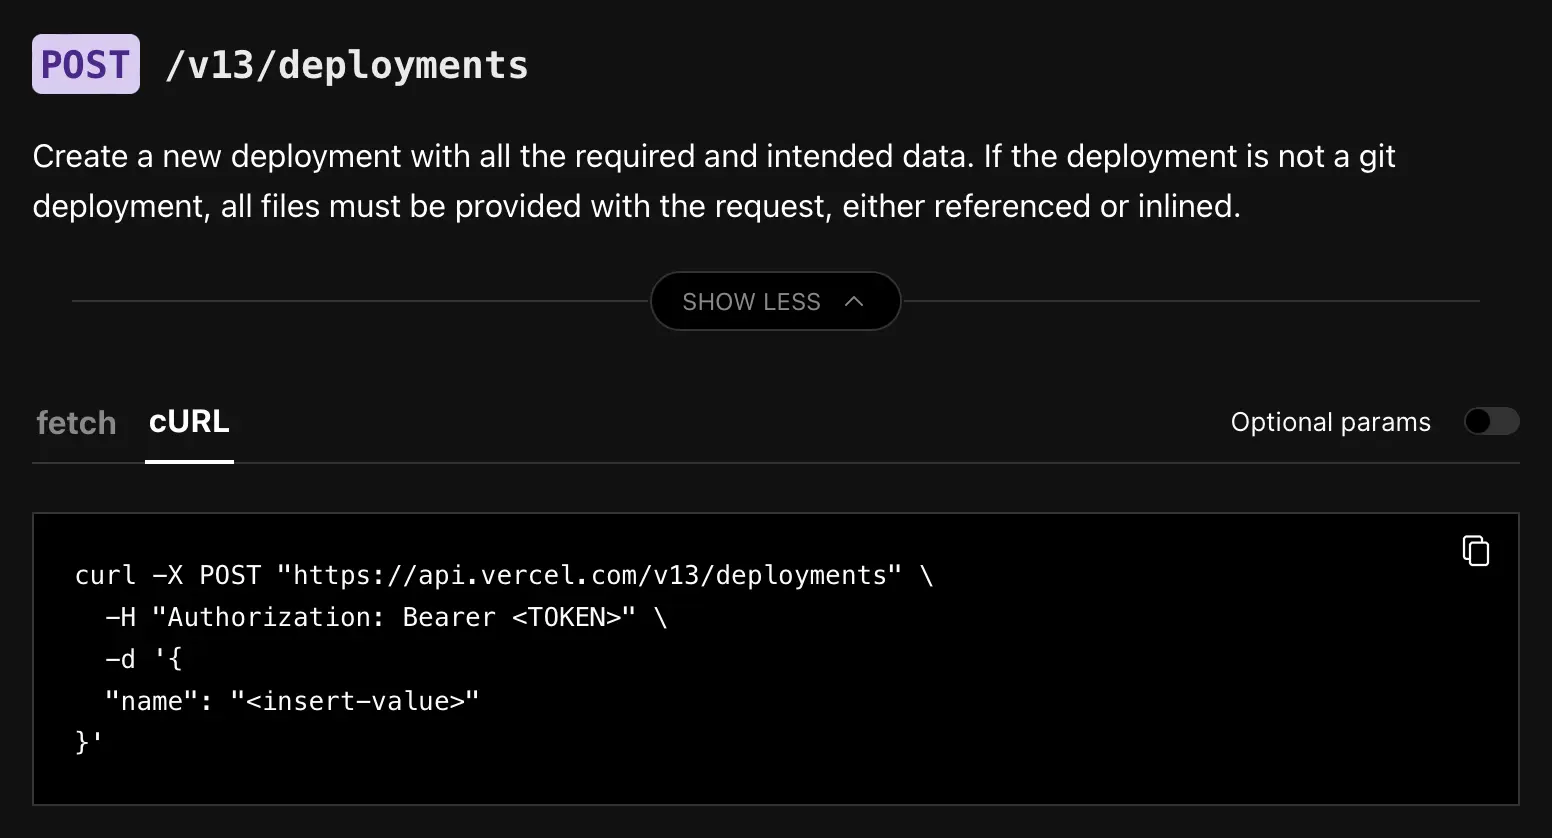Collapse description with SHOW LESS button
The image size is (1552, 838).
coord(775,301)
